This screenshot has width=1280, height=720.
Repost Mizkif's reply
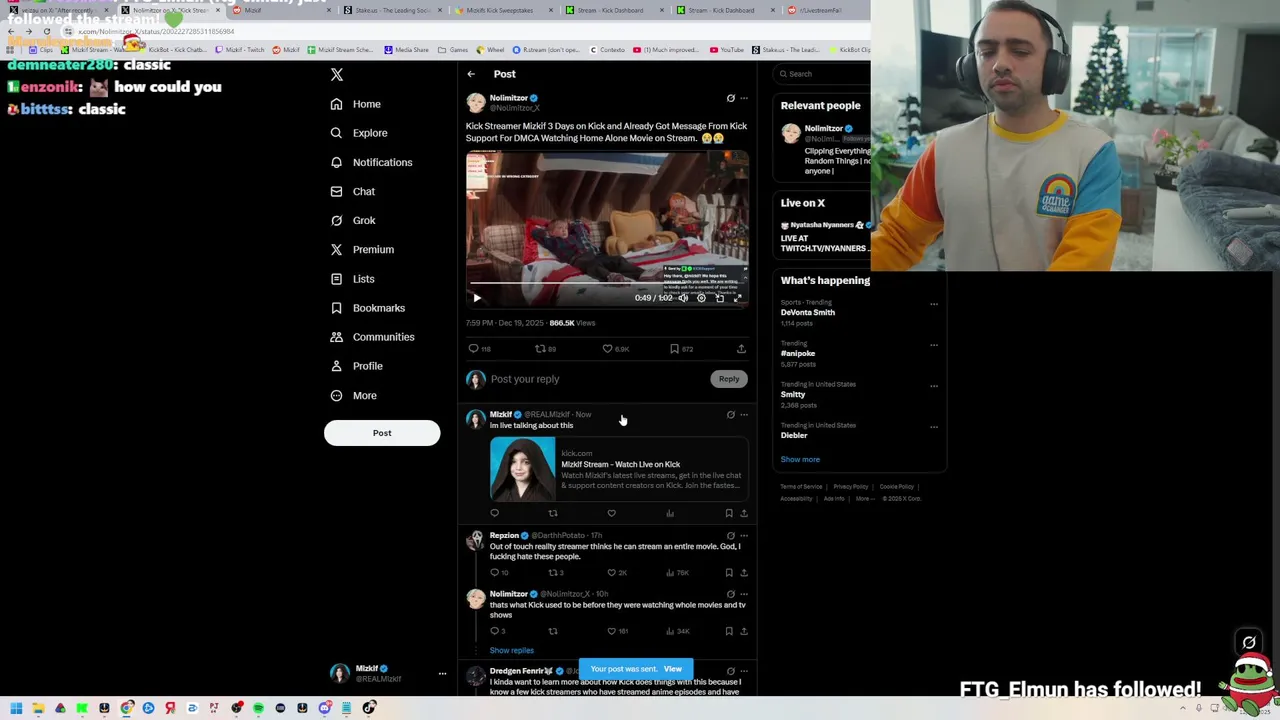click(553, 513)
